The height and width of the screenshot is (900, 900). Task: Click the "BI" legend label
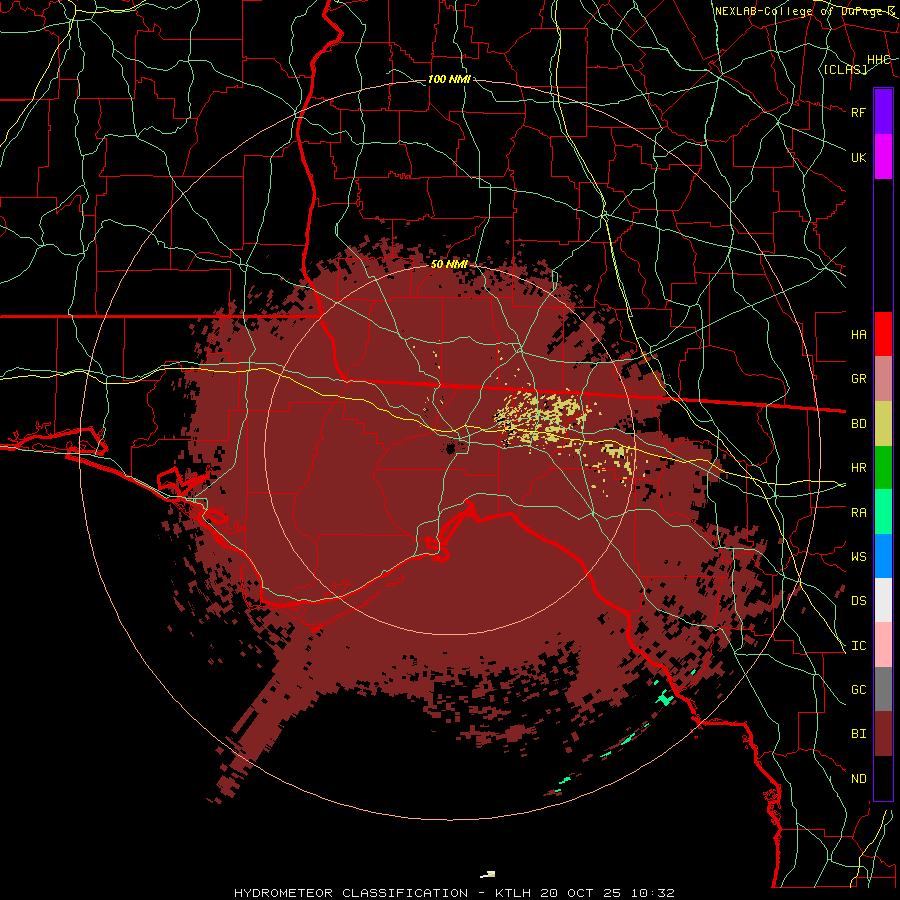click(859, 734)
